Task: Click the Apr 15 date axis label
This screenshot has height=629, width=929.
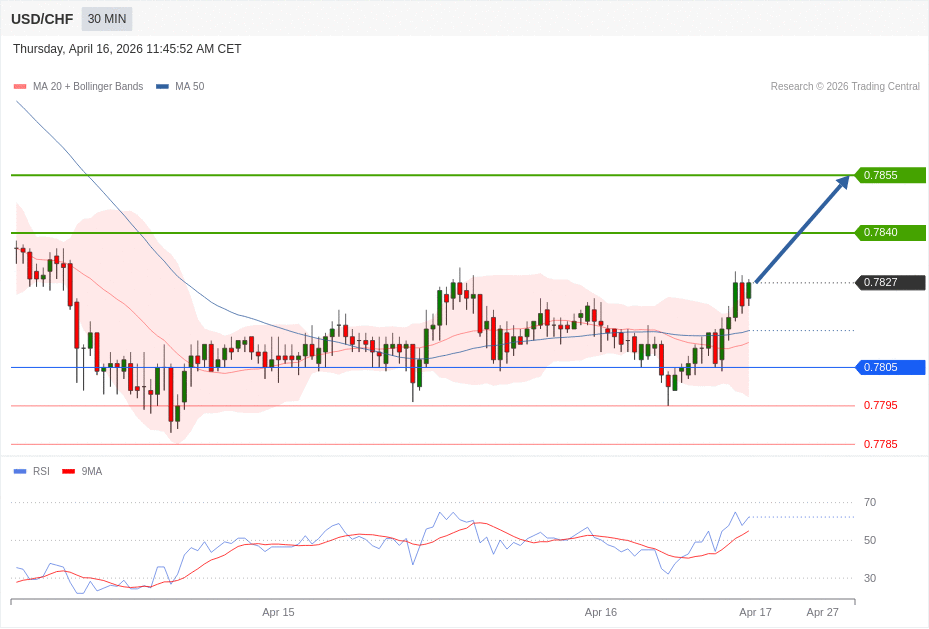Action: tap(278, 612)
